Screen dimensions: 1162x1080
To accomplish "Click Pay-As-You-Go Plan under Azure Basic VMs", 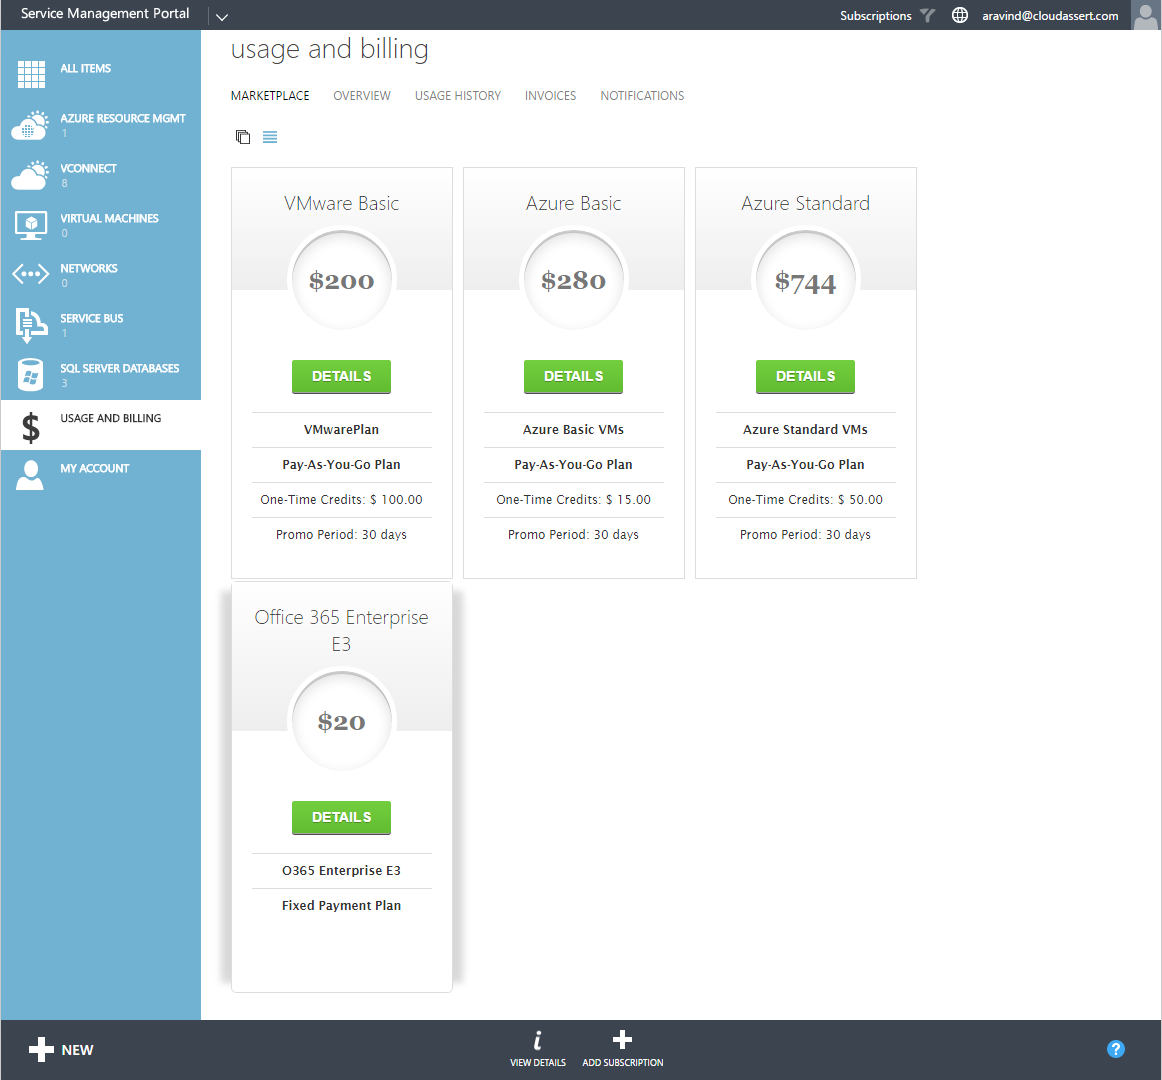I will tap(574, 465).
